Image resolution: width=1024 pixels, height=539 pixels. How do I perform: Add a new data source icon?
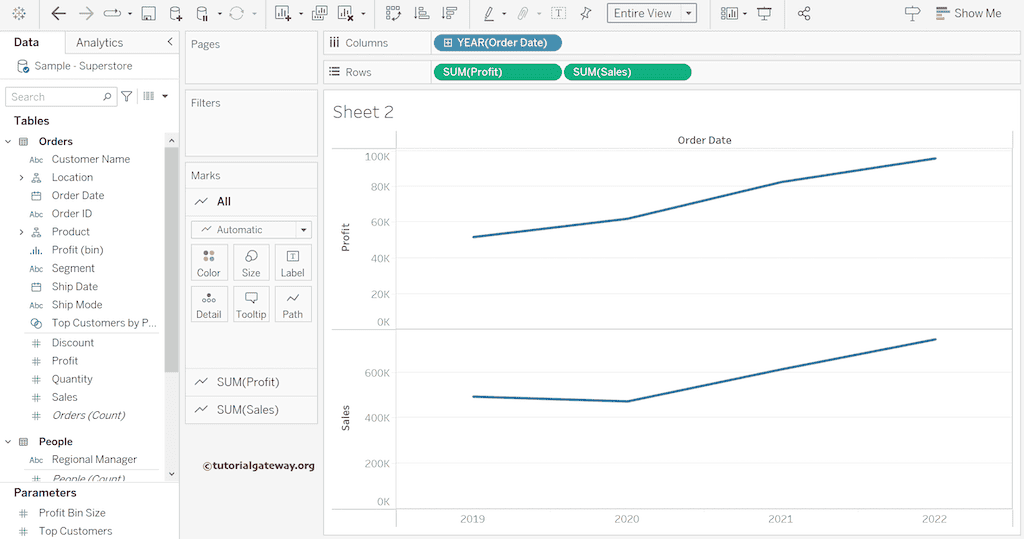(x=176, y=14)
